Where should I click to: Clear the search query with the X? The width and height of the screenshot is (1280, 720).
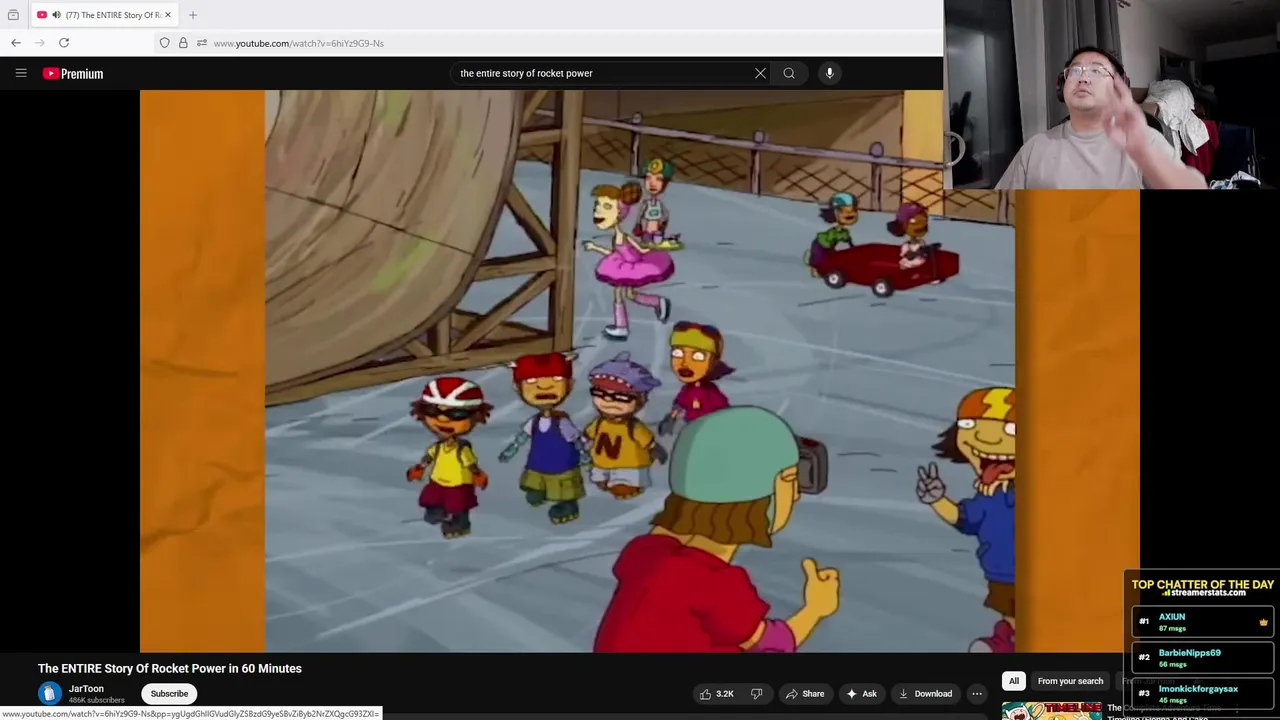pos(760,73)
